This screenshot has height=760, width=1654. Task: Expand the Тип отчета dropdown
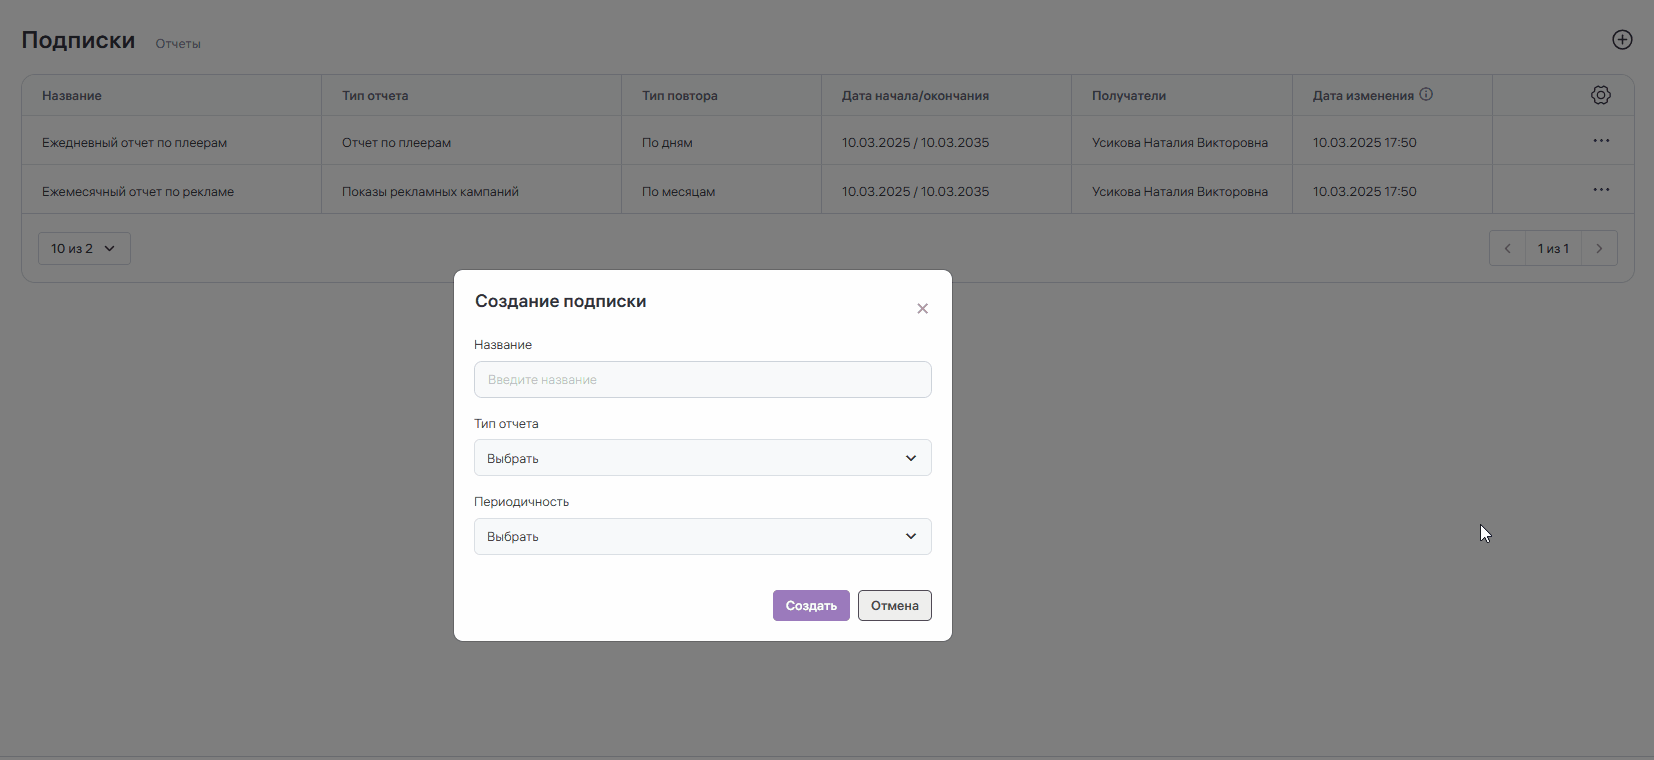click(702, 458)
